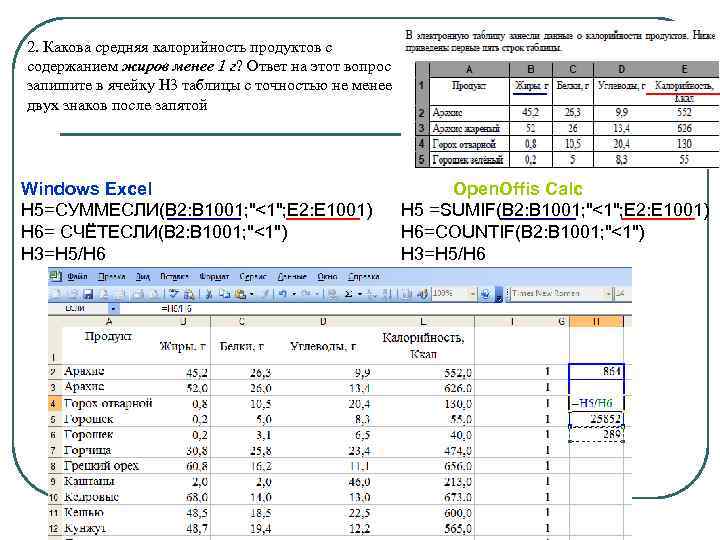This screenshot has height=540, width=720.
Task: Click the Undo arrow icon
Action: [x=283, y=294]
